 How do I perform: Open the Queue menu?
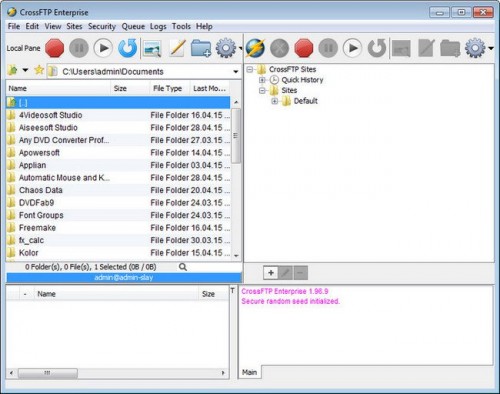pos(133,26)
